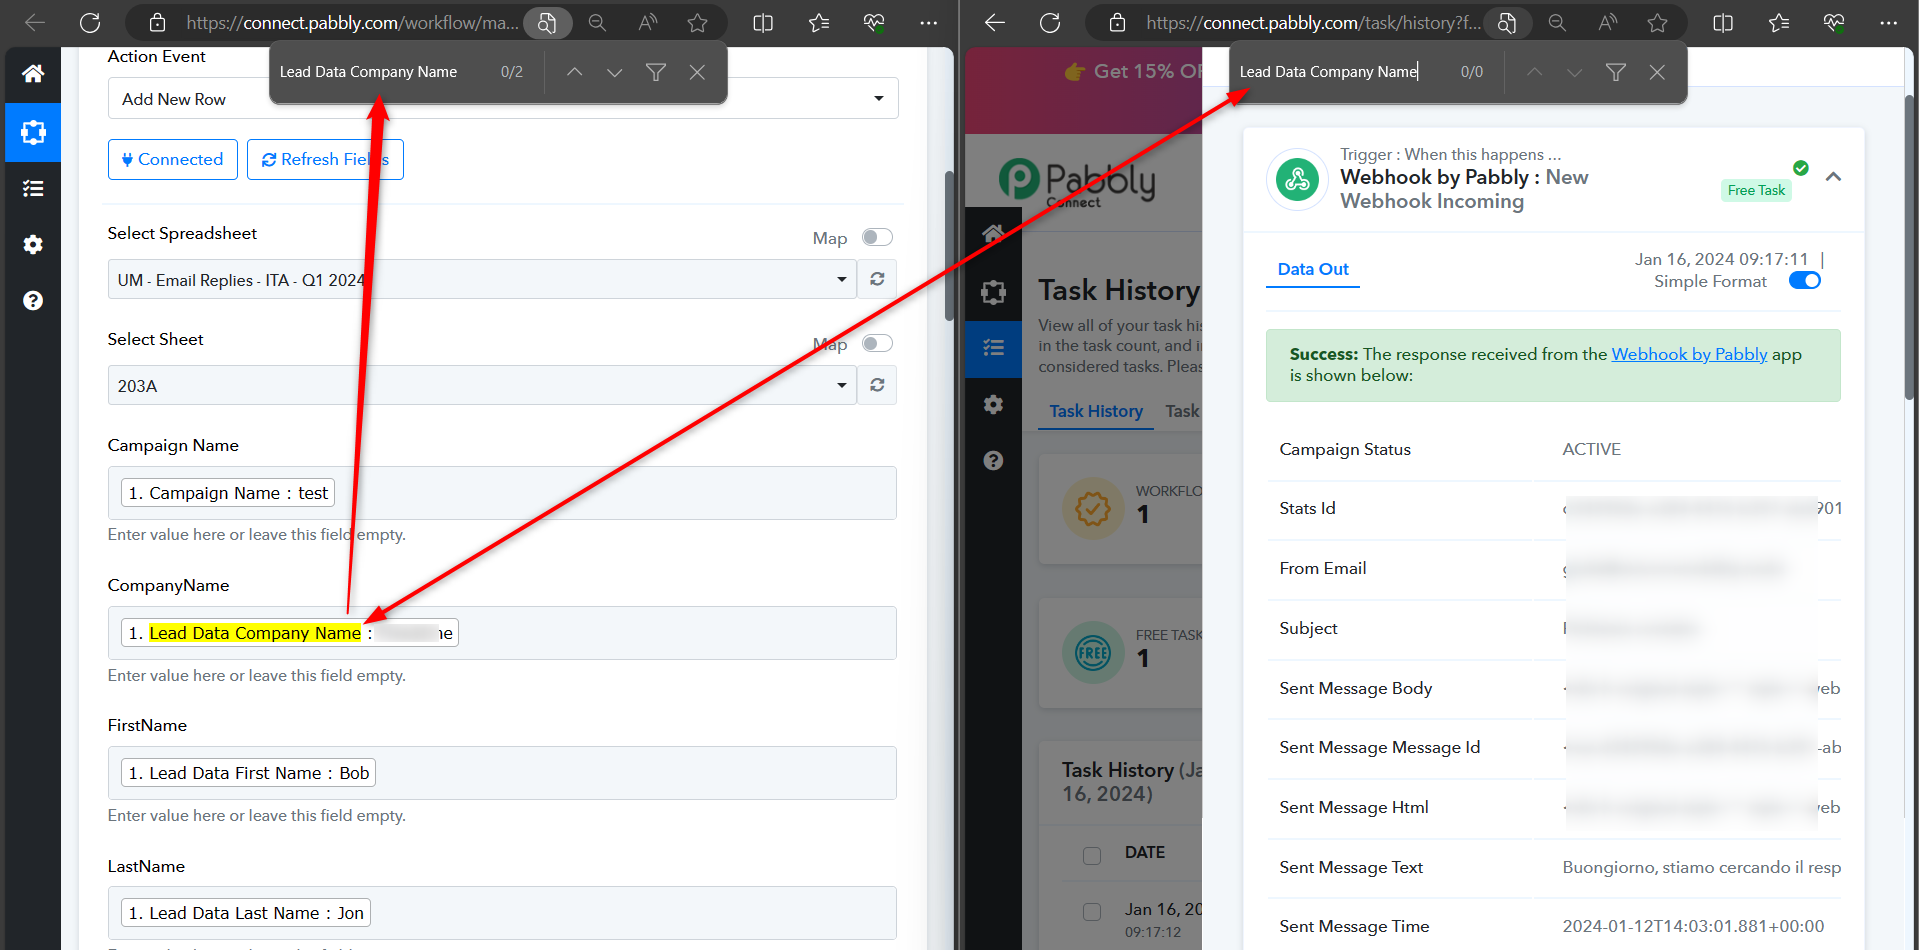Open the Home icon in workflow sidebar
This screenshot has height=950, width=1919.
point(33,74)
